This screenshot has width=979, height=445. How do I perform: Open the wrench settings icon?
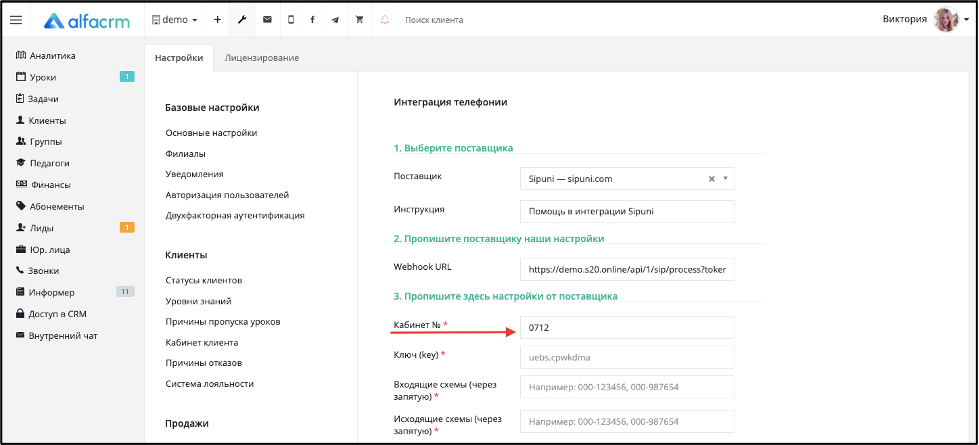242,20
